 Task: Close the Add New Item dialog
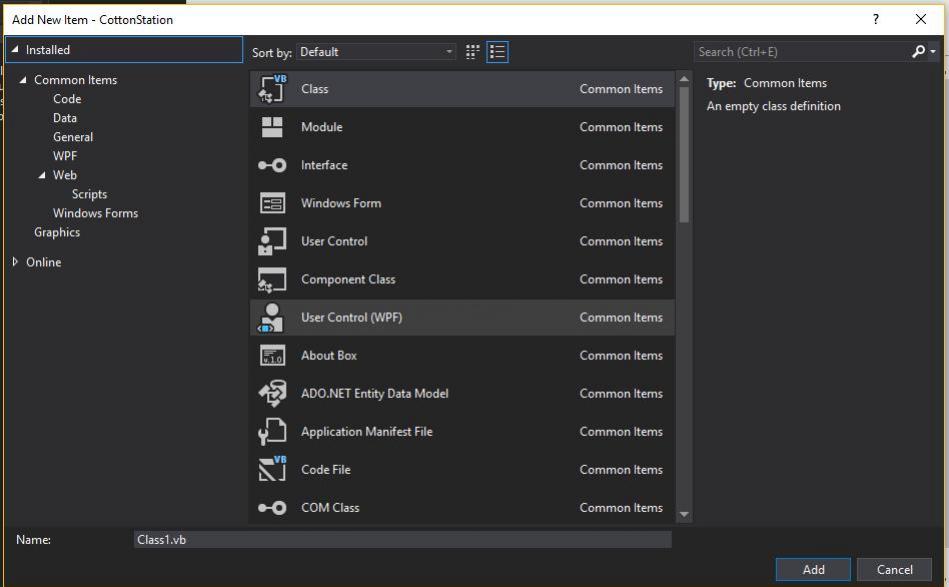tap(921, 19)
